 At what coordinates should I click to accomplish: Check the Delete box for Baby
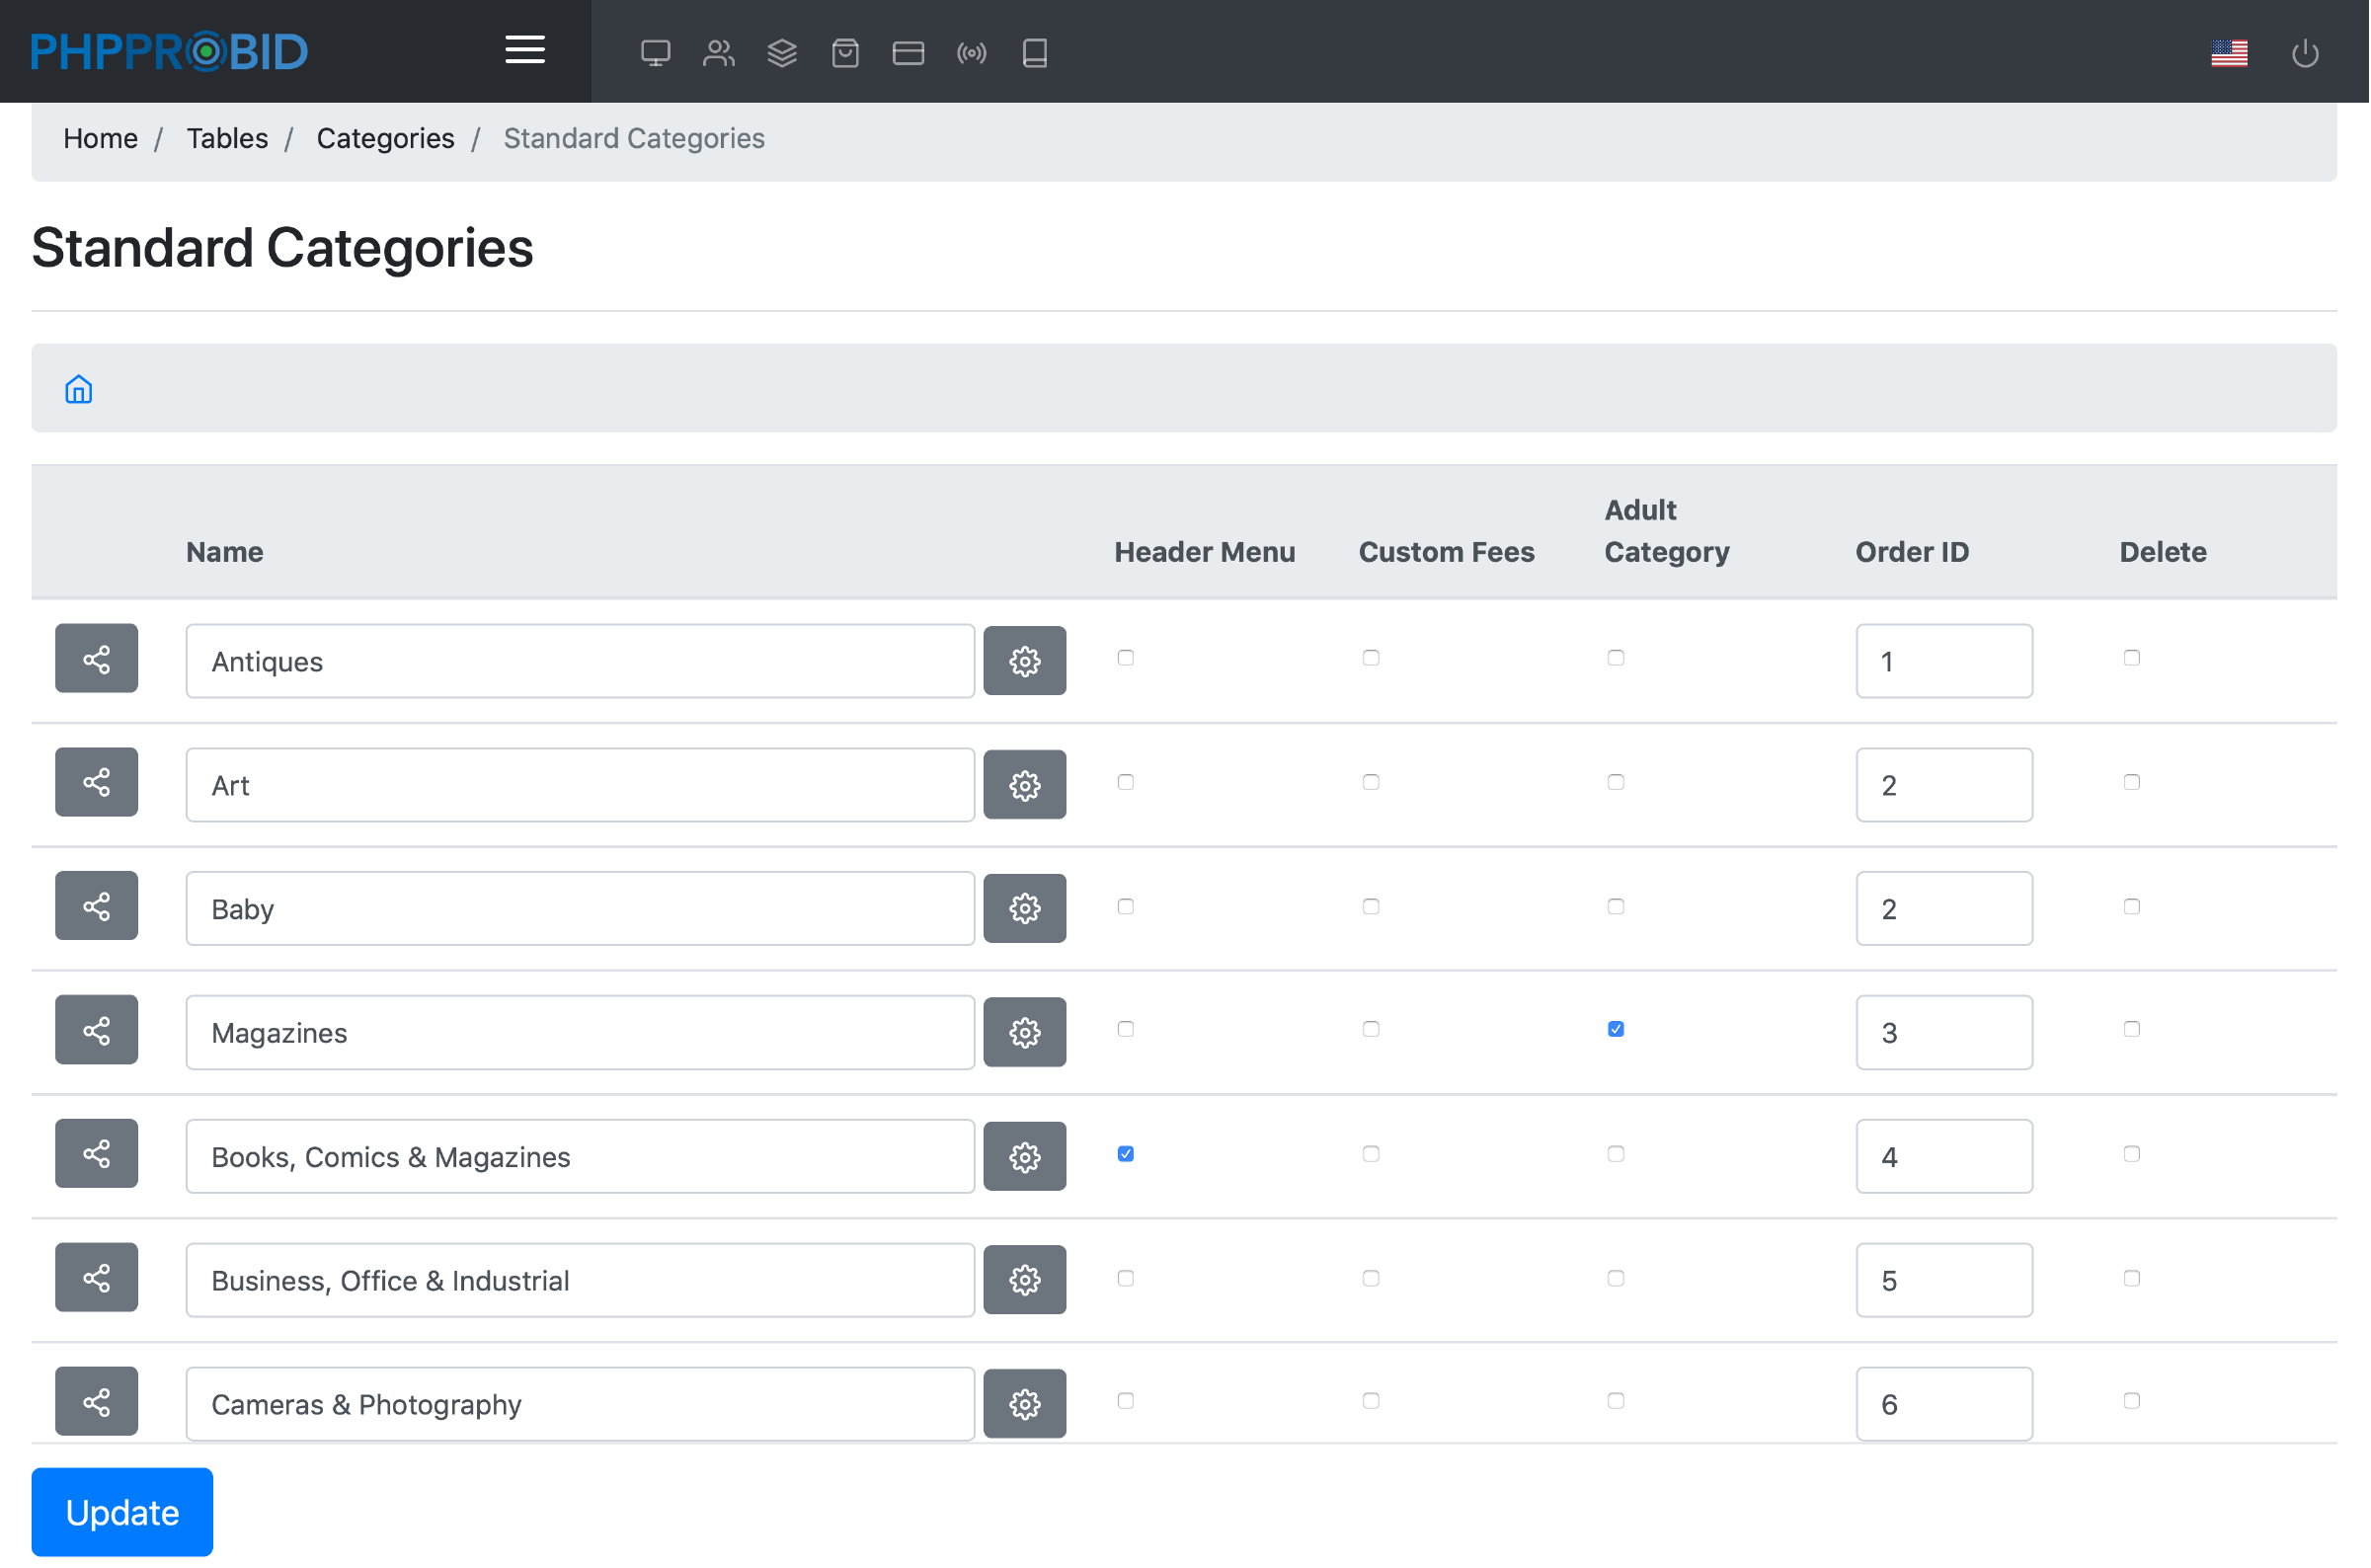(x=2132, y=906)
